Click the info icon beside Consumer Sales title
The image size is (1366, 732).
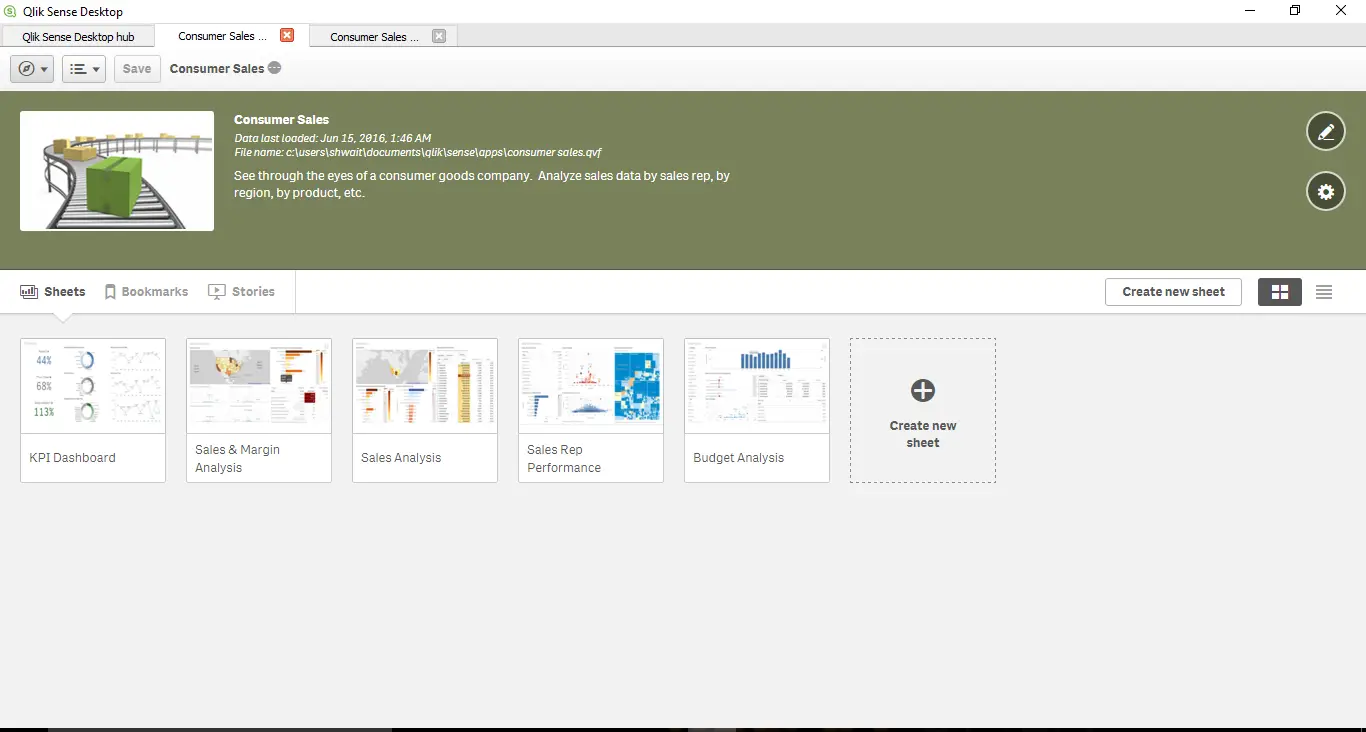tap(275, 68)
